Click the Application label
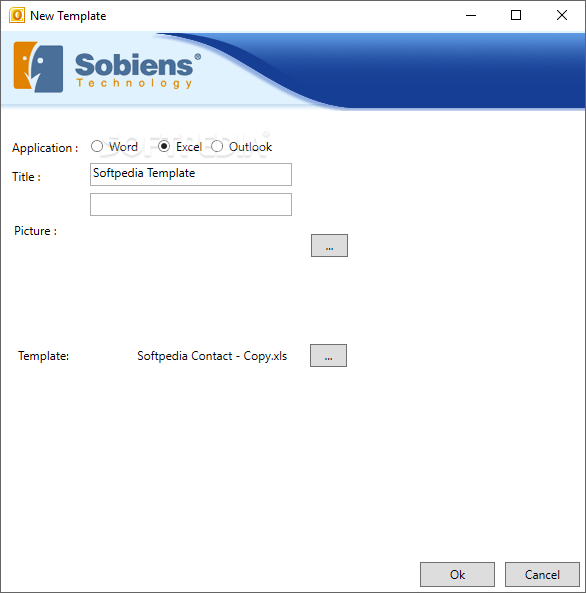 [45, 148]
